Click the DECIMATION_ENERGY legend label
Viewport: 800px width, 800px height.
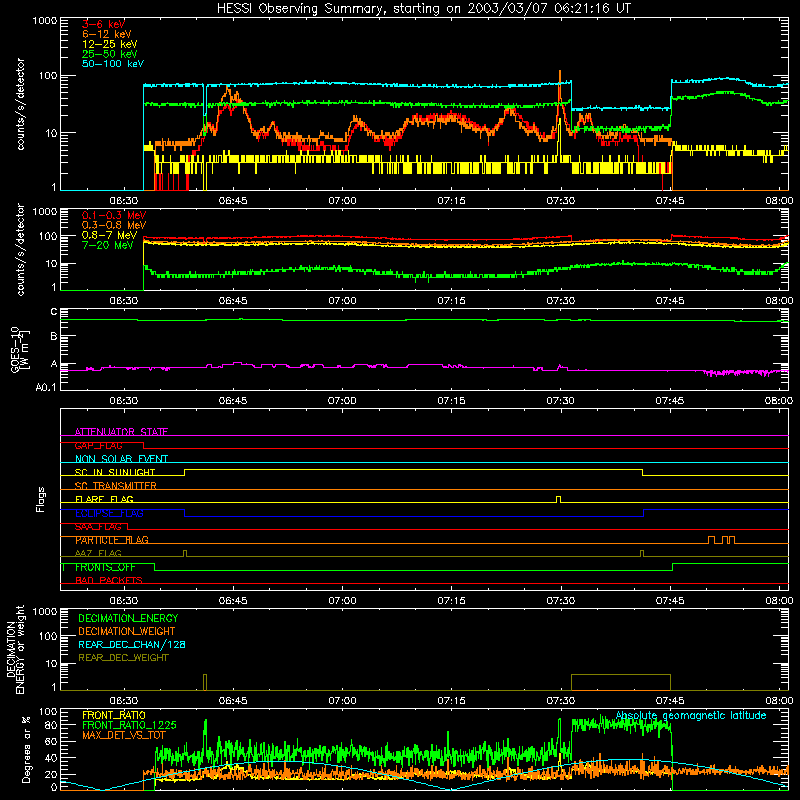(x=128, y=618)
